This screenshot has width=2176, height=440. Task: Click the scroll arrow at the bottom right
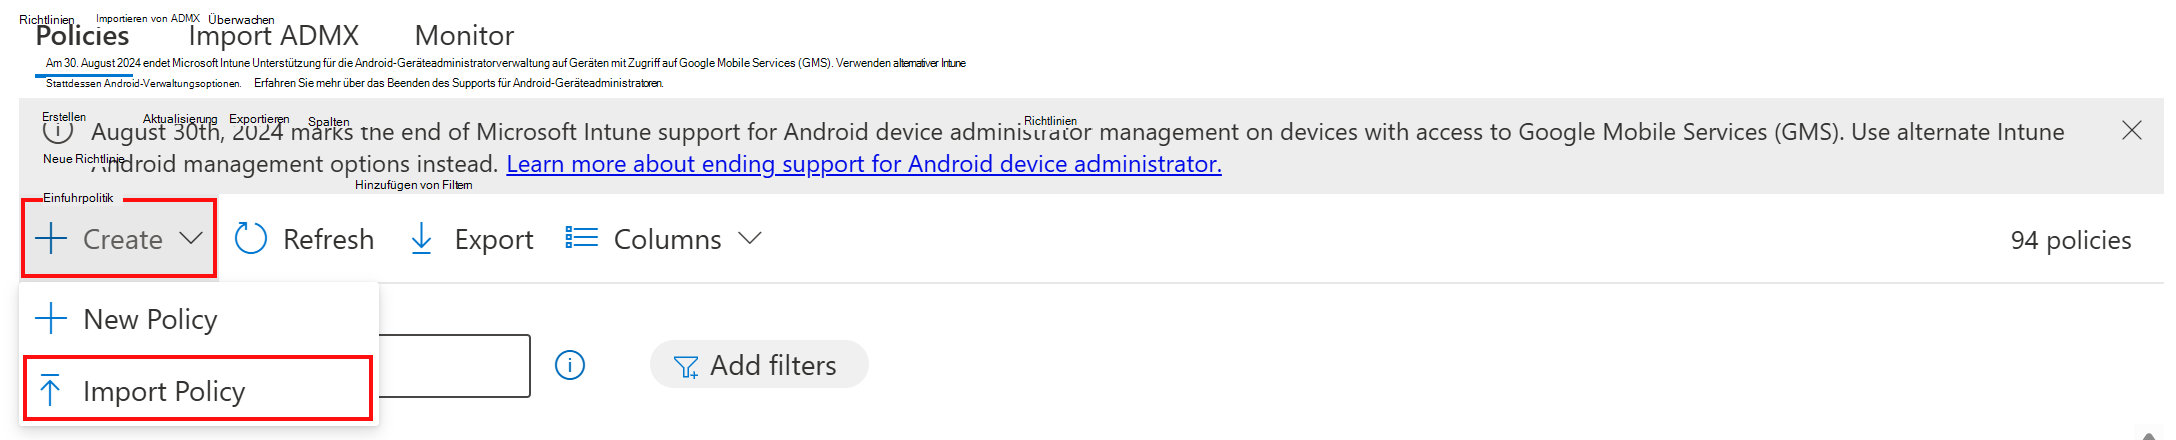2148,434
